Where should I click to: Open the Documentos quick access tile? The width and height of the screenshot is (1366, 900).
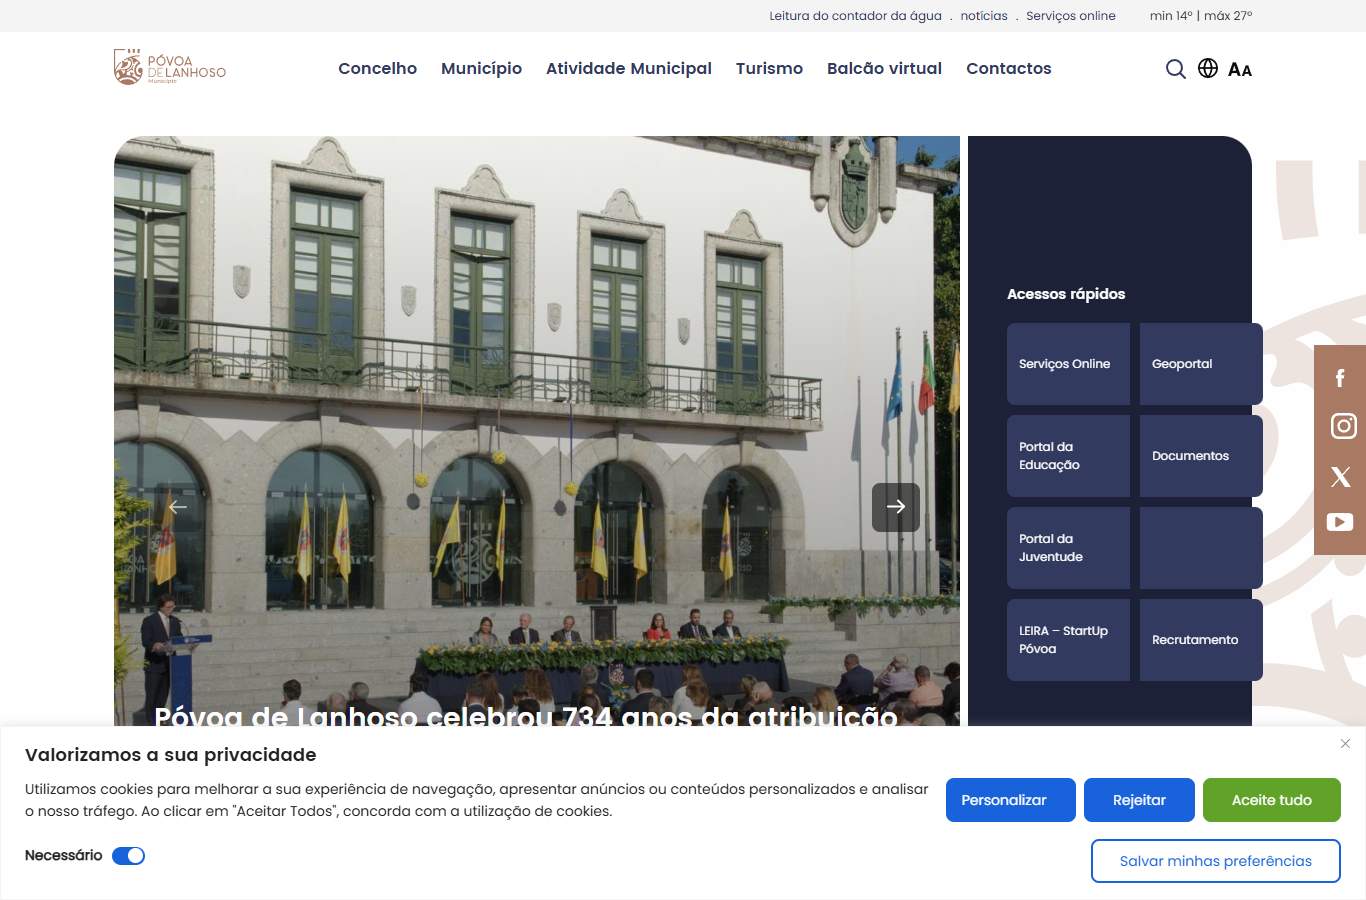[1201, 456]
